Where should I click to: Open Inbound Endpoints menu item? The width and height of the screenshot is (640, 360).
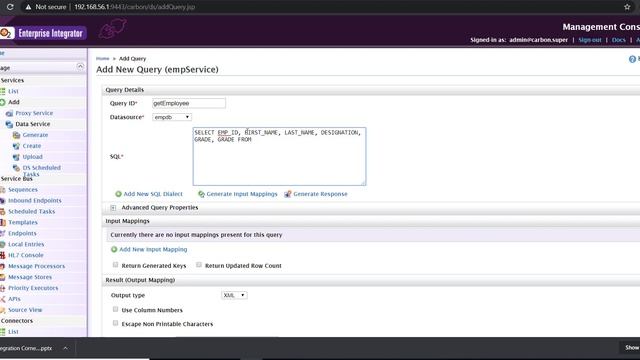click(35, 200)
